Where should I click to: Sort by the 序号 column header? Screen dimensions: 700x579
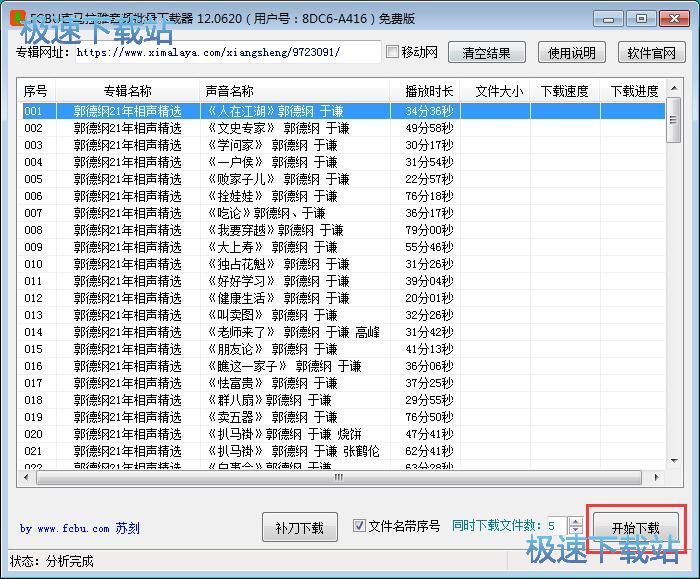click(36, 91)
